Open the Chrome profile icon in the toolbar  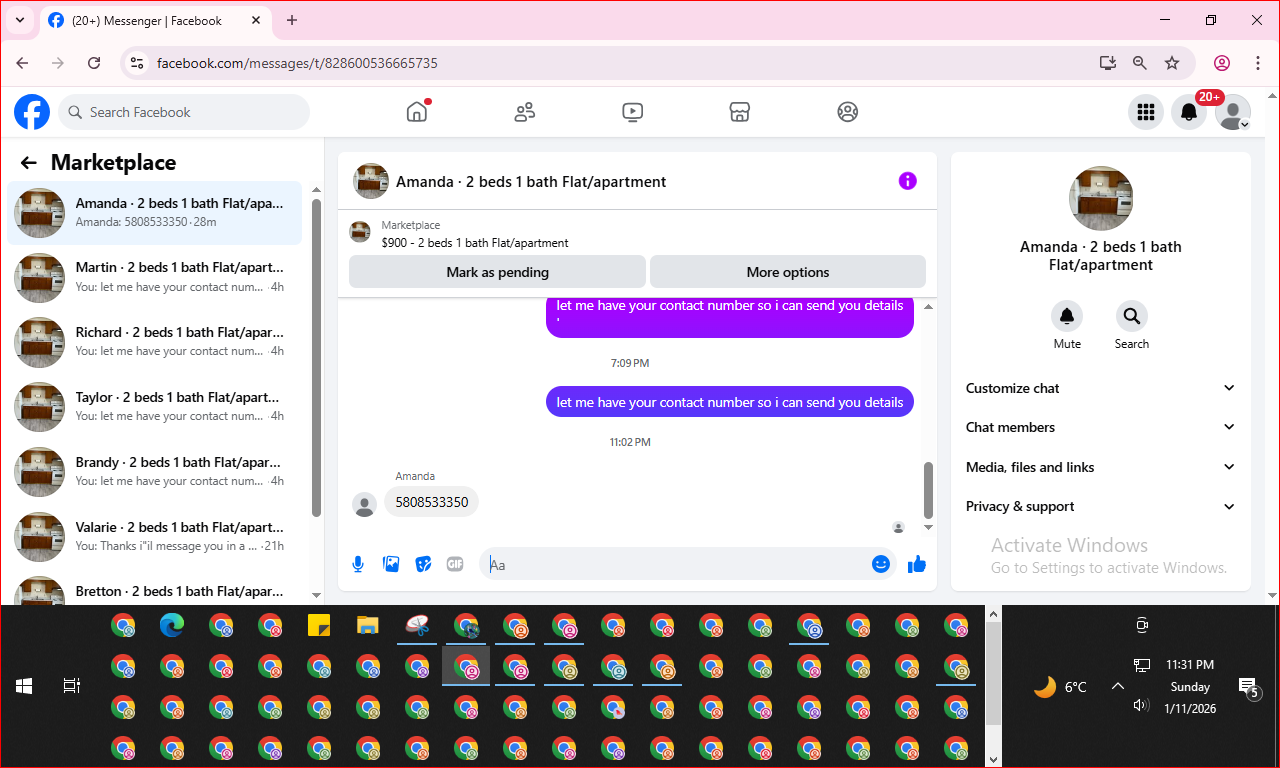pos(1222,63)
